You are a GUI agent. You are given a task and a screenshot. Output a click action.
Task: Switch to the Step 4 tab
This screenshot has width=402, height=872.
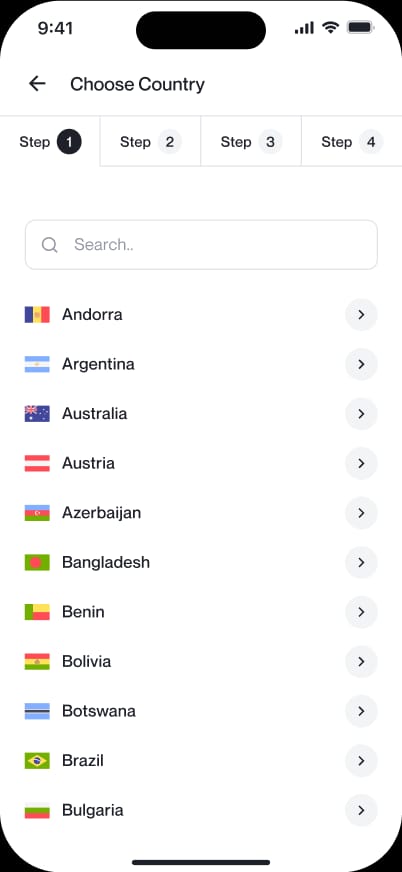tap(352, 142)
